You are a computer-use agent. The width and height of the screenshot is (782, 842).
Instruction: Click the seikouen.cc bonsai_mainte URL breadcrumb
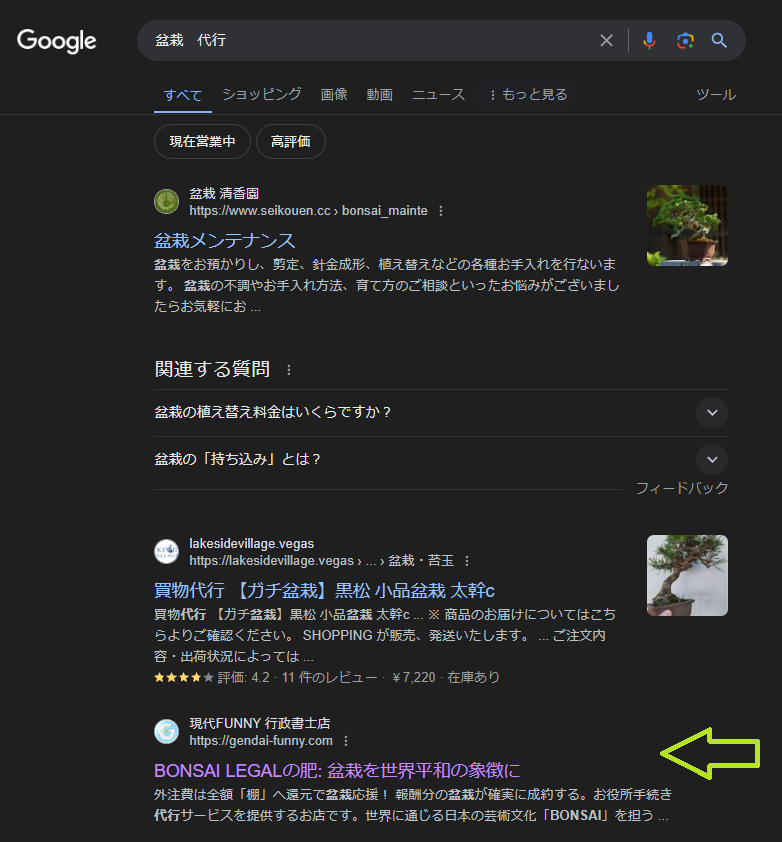click(x=308, y=210)
